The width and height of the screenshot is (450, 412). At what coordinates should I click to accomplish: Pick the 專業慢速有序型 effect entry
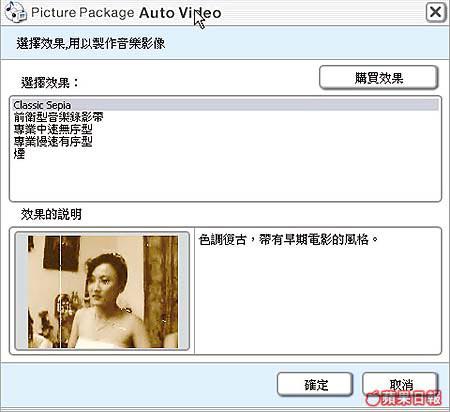[x=53, y=142]
